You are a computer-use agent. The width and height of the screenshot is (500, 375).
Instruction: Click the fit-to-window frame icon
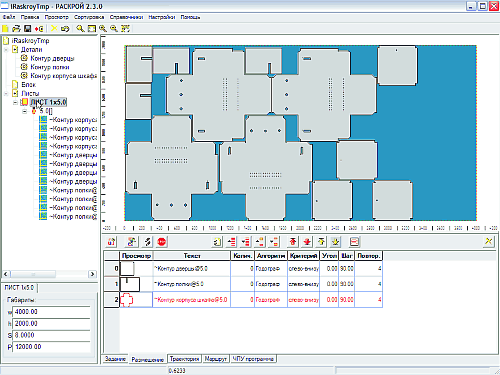tap(92, 29)
